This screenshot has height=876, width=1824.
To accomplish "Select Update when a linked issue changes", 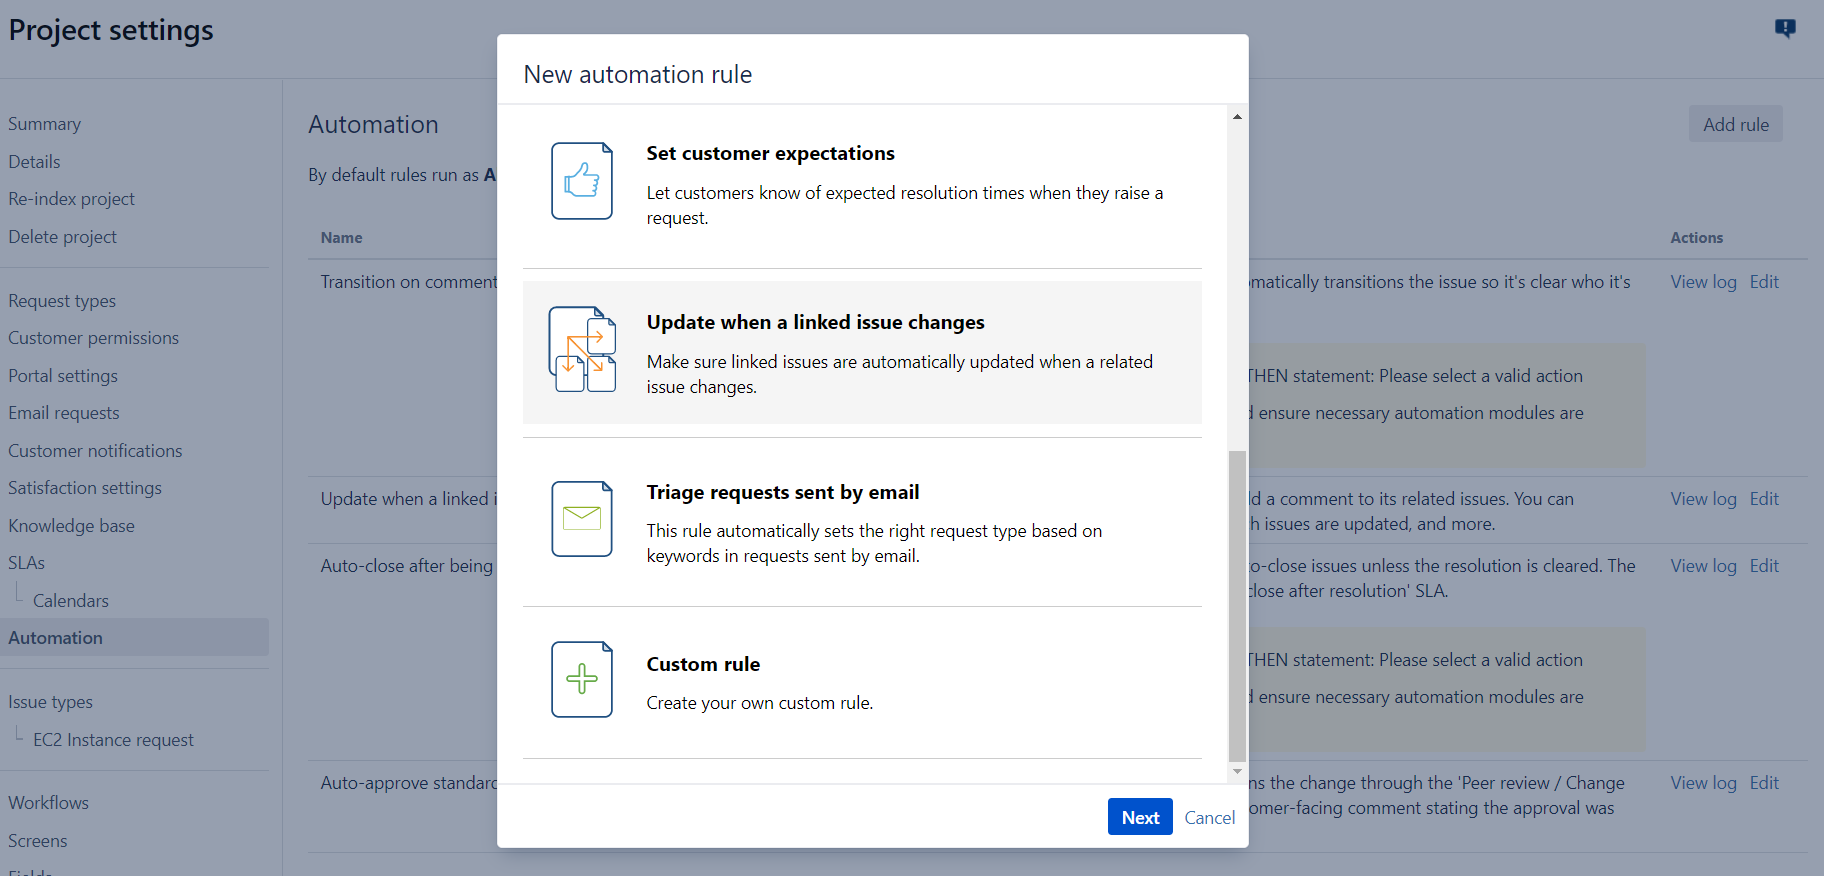I will coord(862,353).
